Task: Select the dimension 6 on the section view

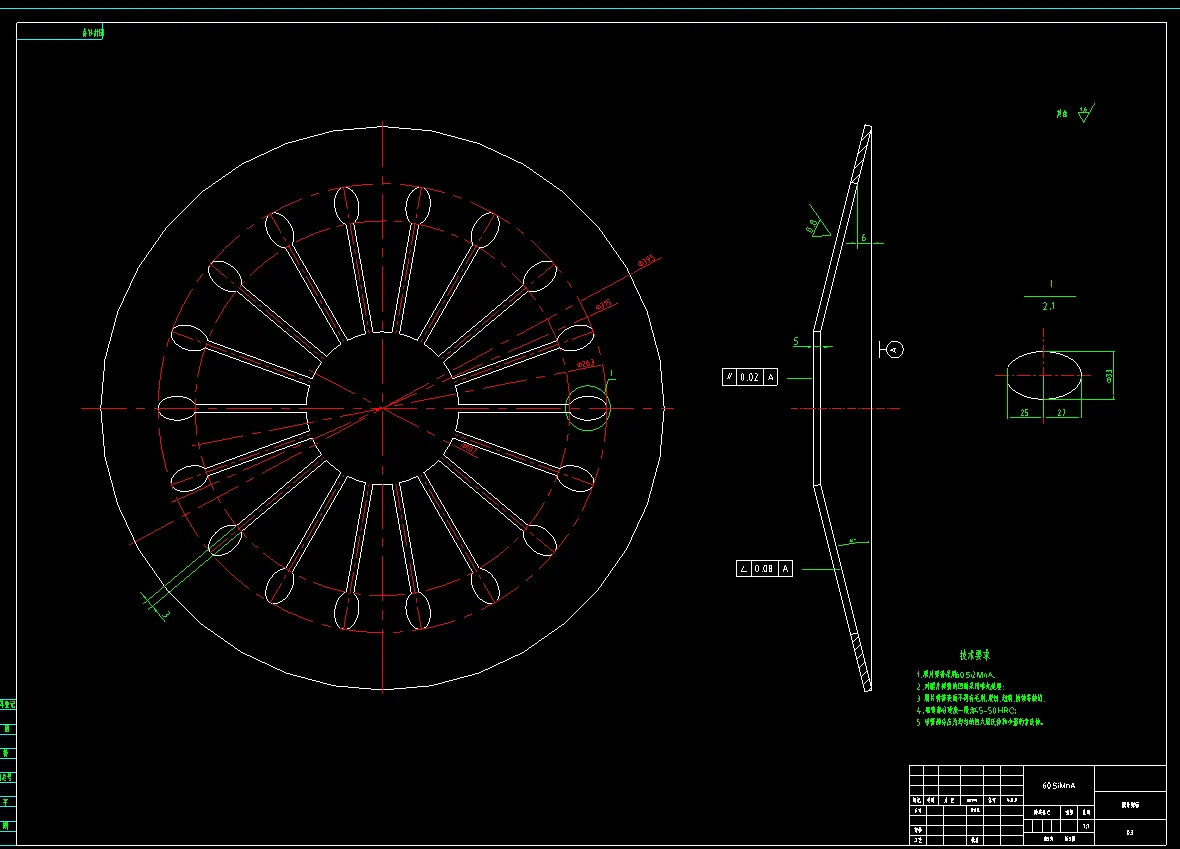Action: 863,238
